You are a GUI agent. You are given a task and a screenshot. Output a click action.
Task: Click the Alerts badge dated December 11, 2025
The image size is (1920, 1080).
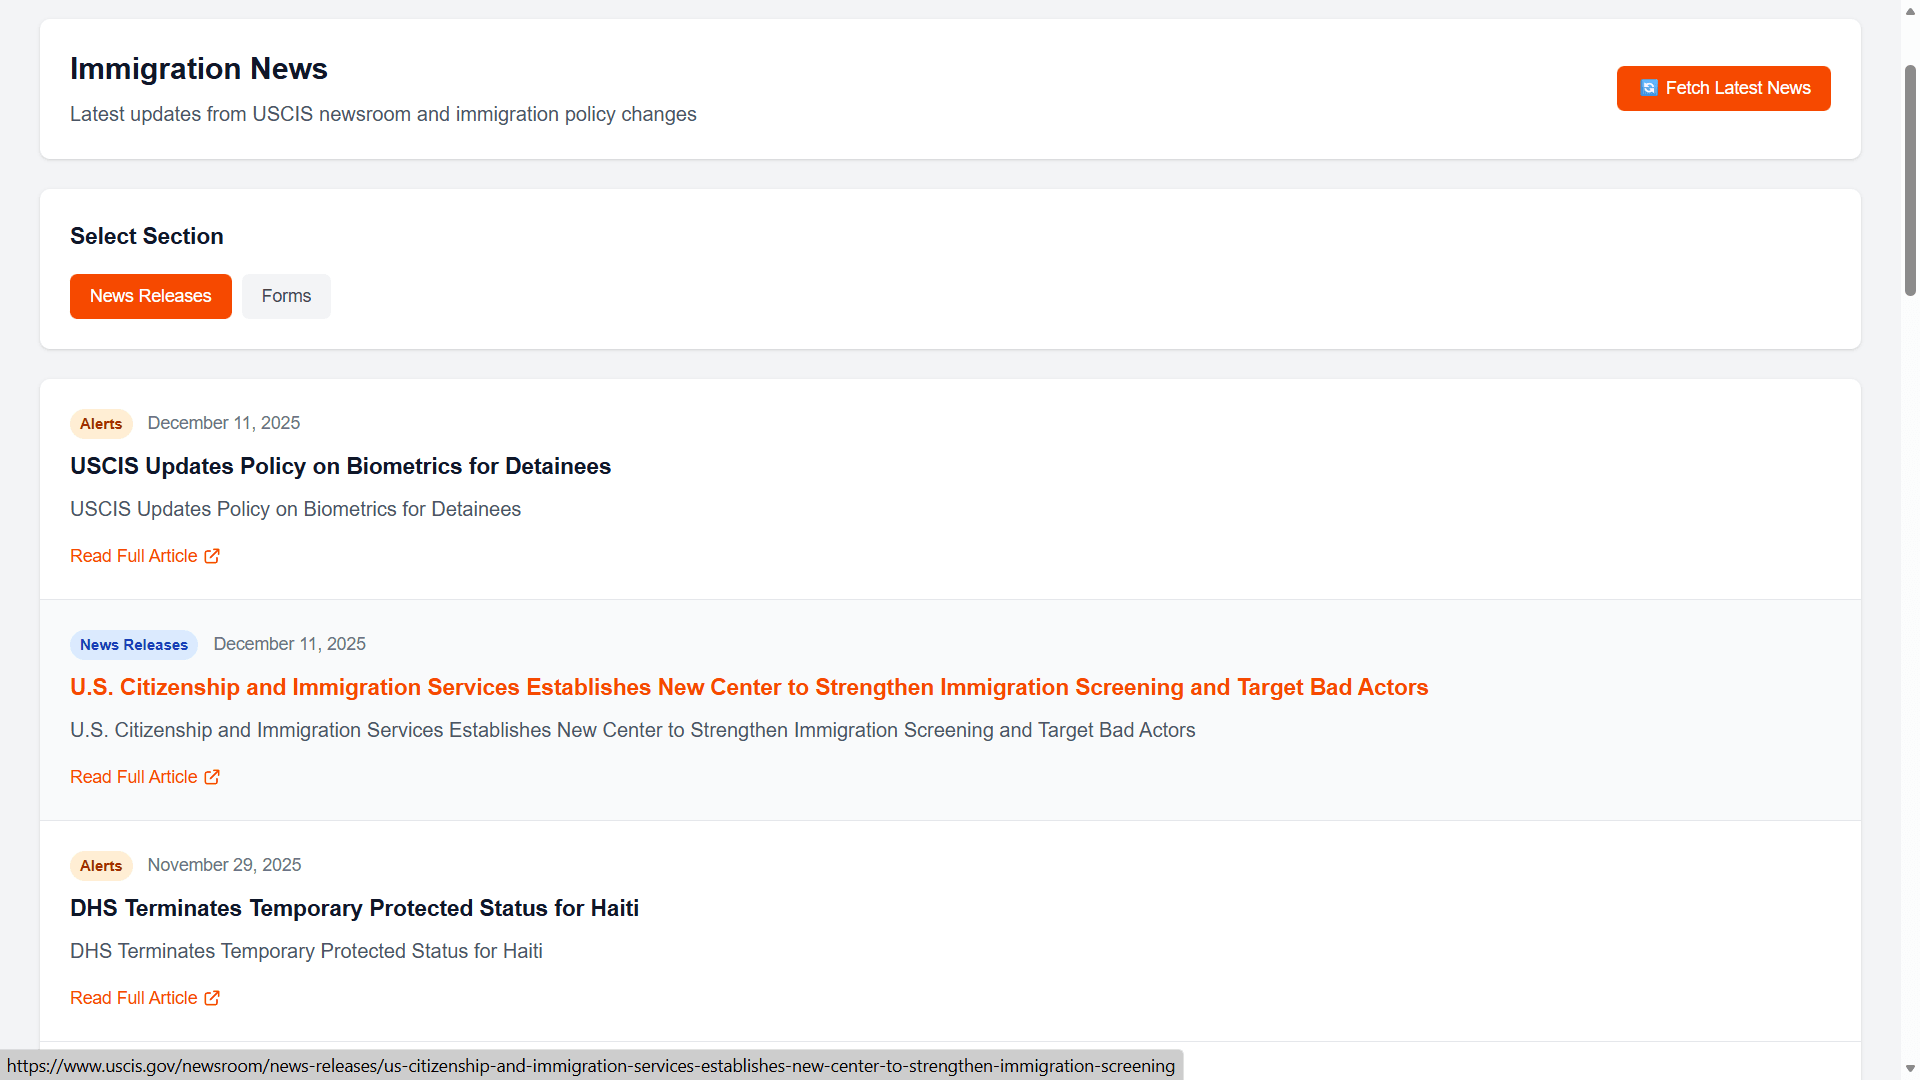pyautogui.click(x=101, y=424)
